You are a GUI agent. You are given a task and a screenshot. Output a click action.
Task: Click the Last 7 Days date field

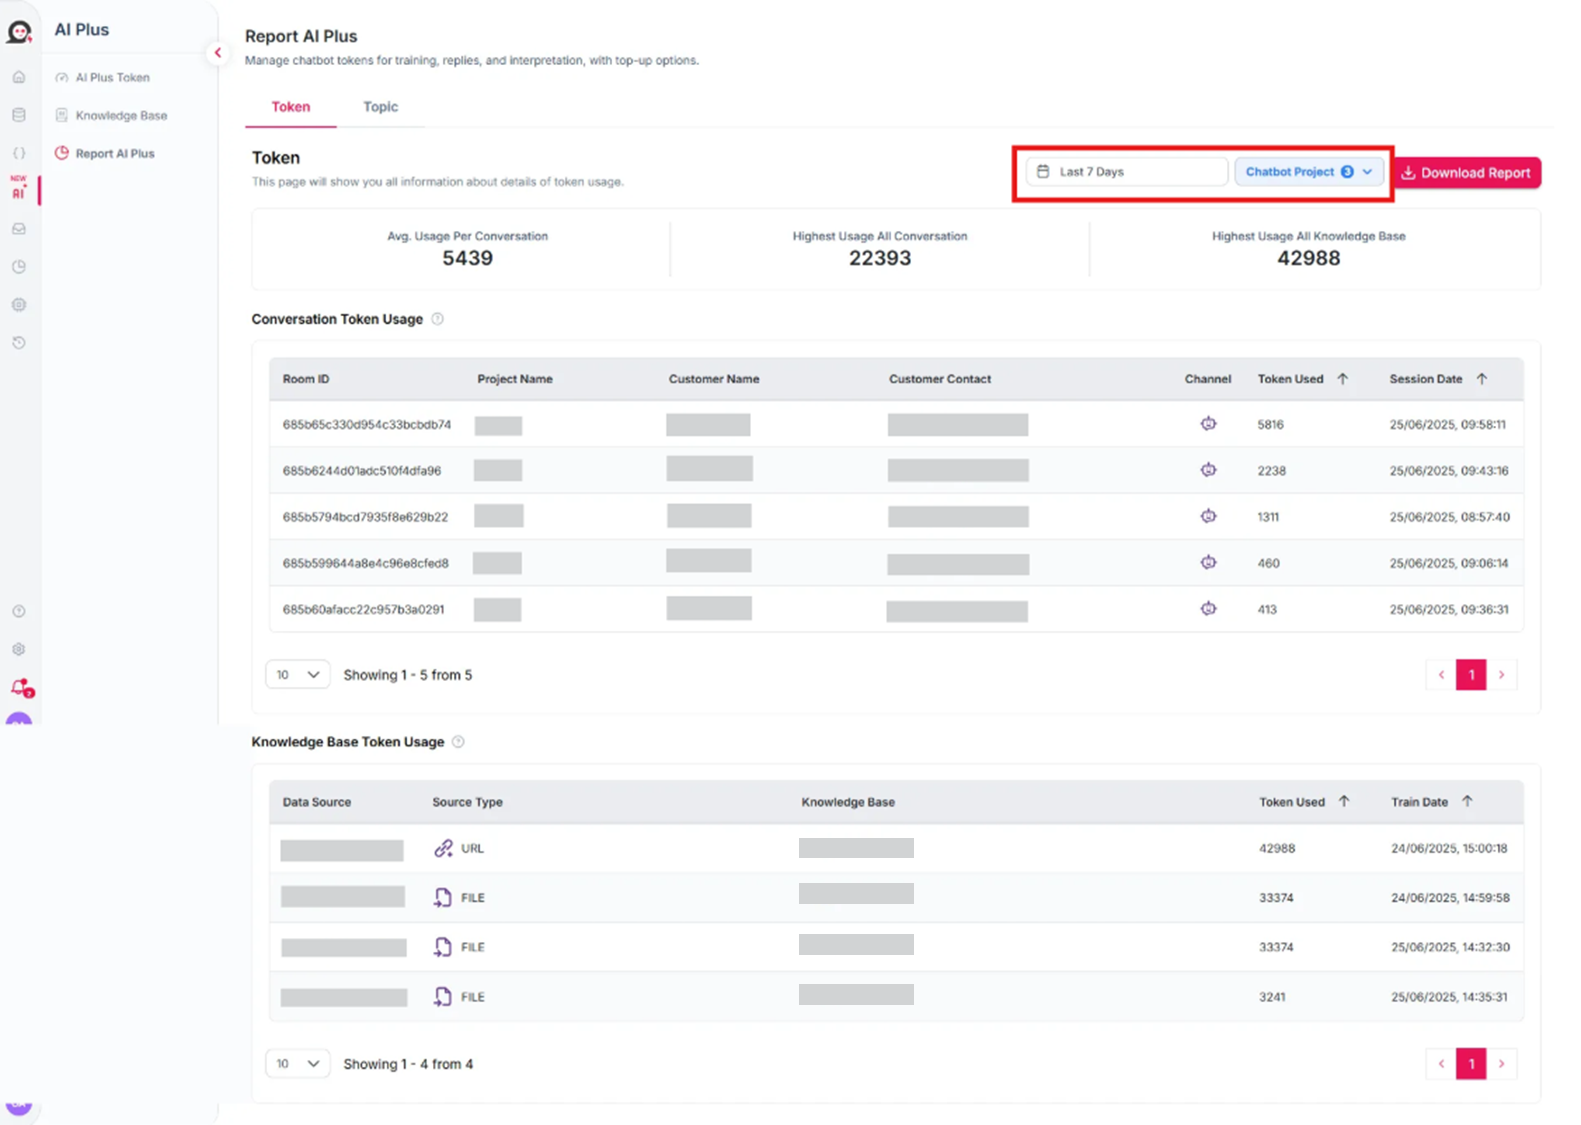1126,172
